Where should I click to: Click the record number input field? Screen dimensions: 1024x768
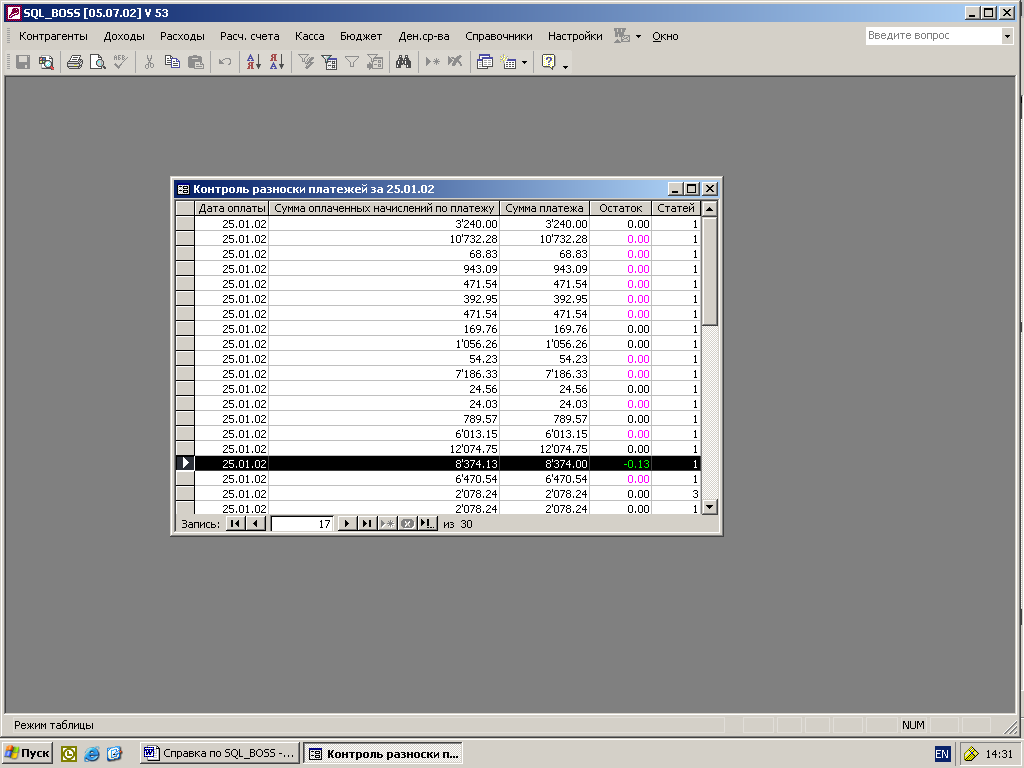302,523
